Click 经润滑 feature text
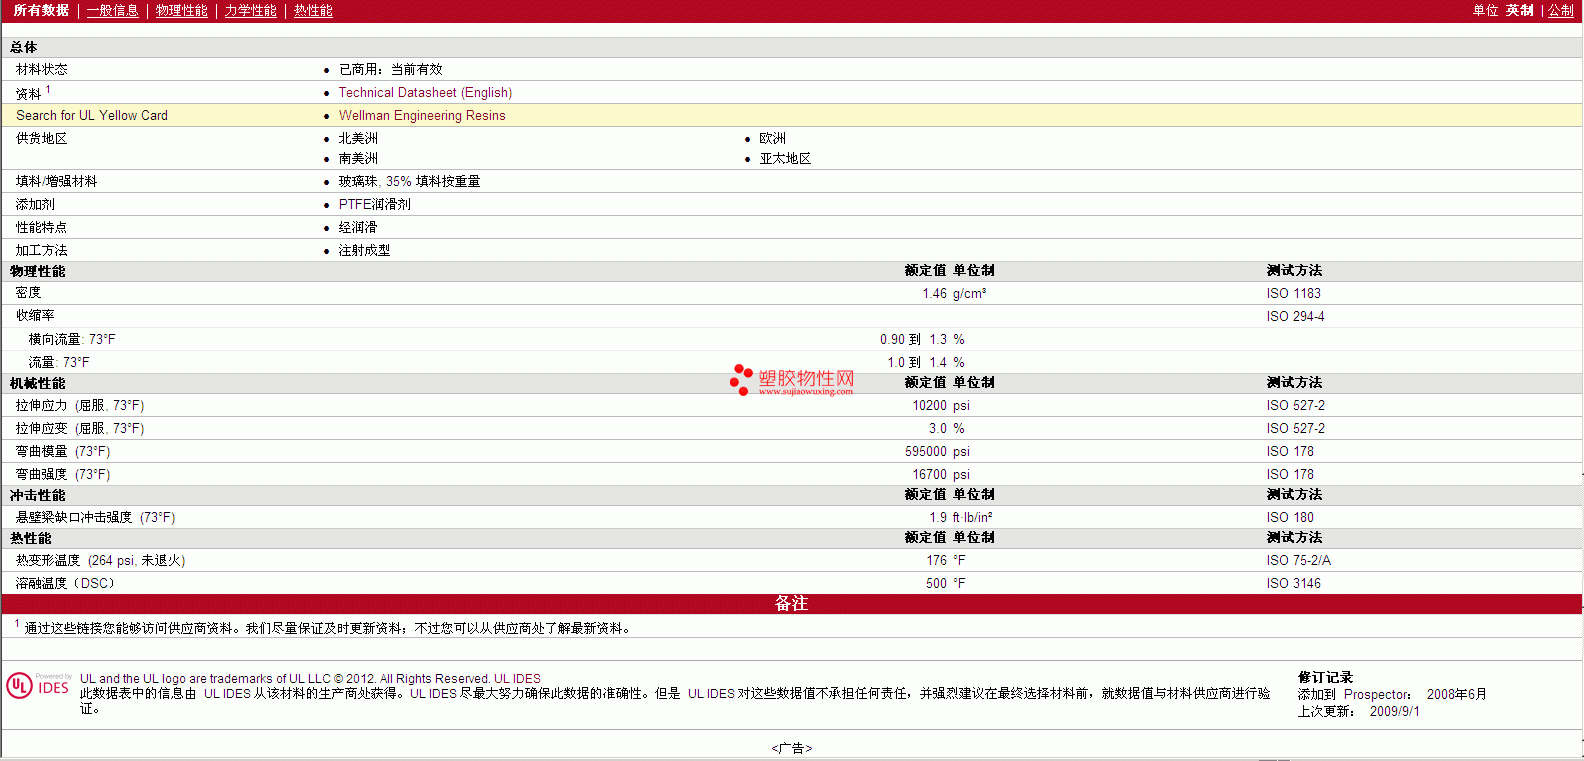Screen dimensions: 1584x761 (x=358, y=227)
